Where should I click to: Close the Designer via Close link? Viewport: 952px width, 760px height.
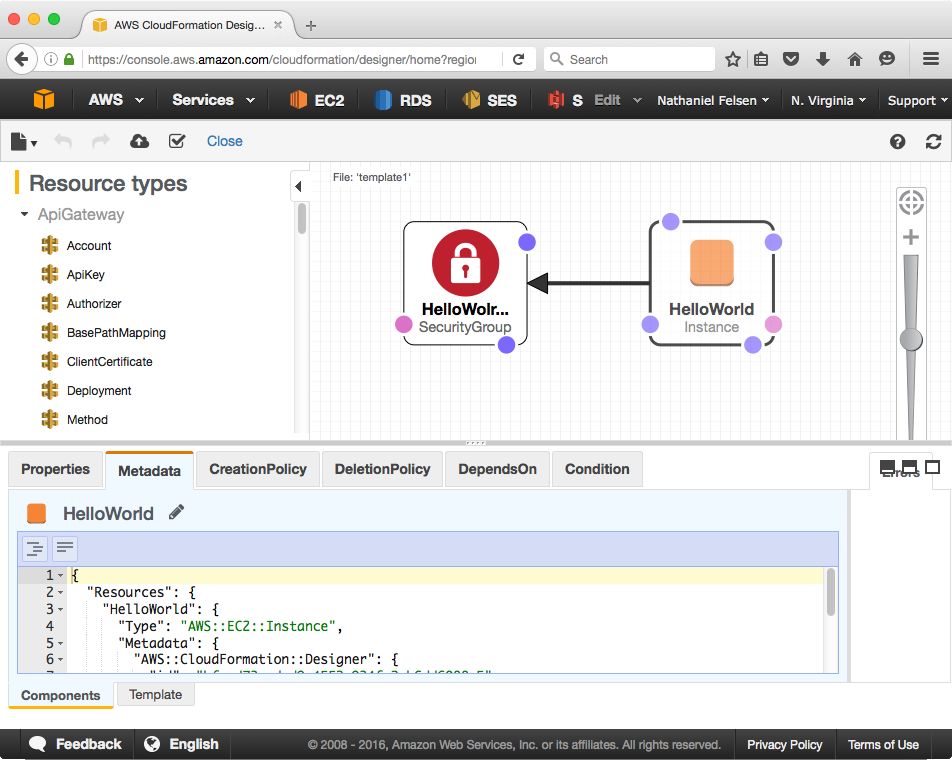point(225,141)
